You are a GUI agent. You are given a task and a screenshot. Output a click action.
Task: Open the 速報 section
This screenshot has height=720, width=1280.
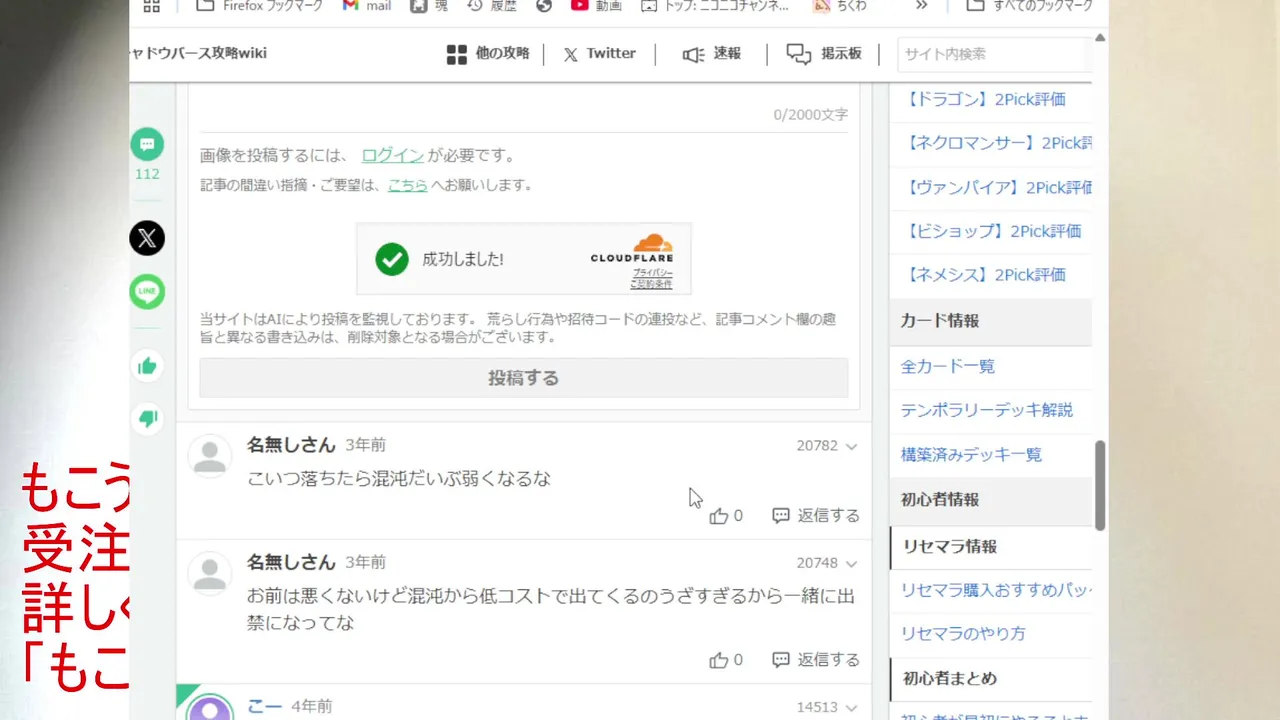(712, 54)
